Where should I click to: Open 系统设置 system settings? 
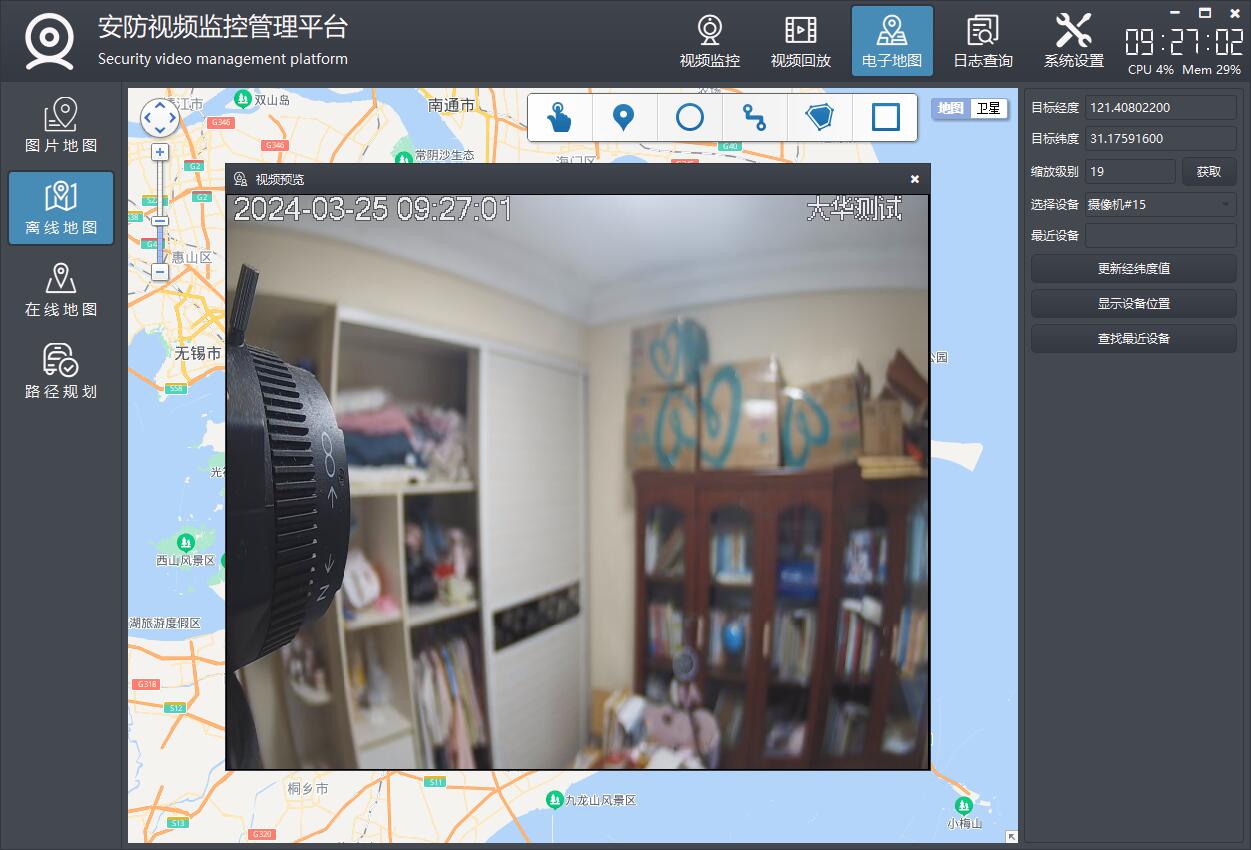pos(1073,42)
